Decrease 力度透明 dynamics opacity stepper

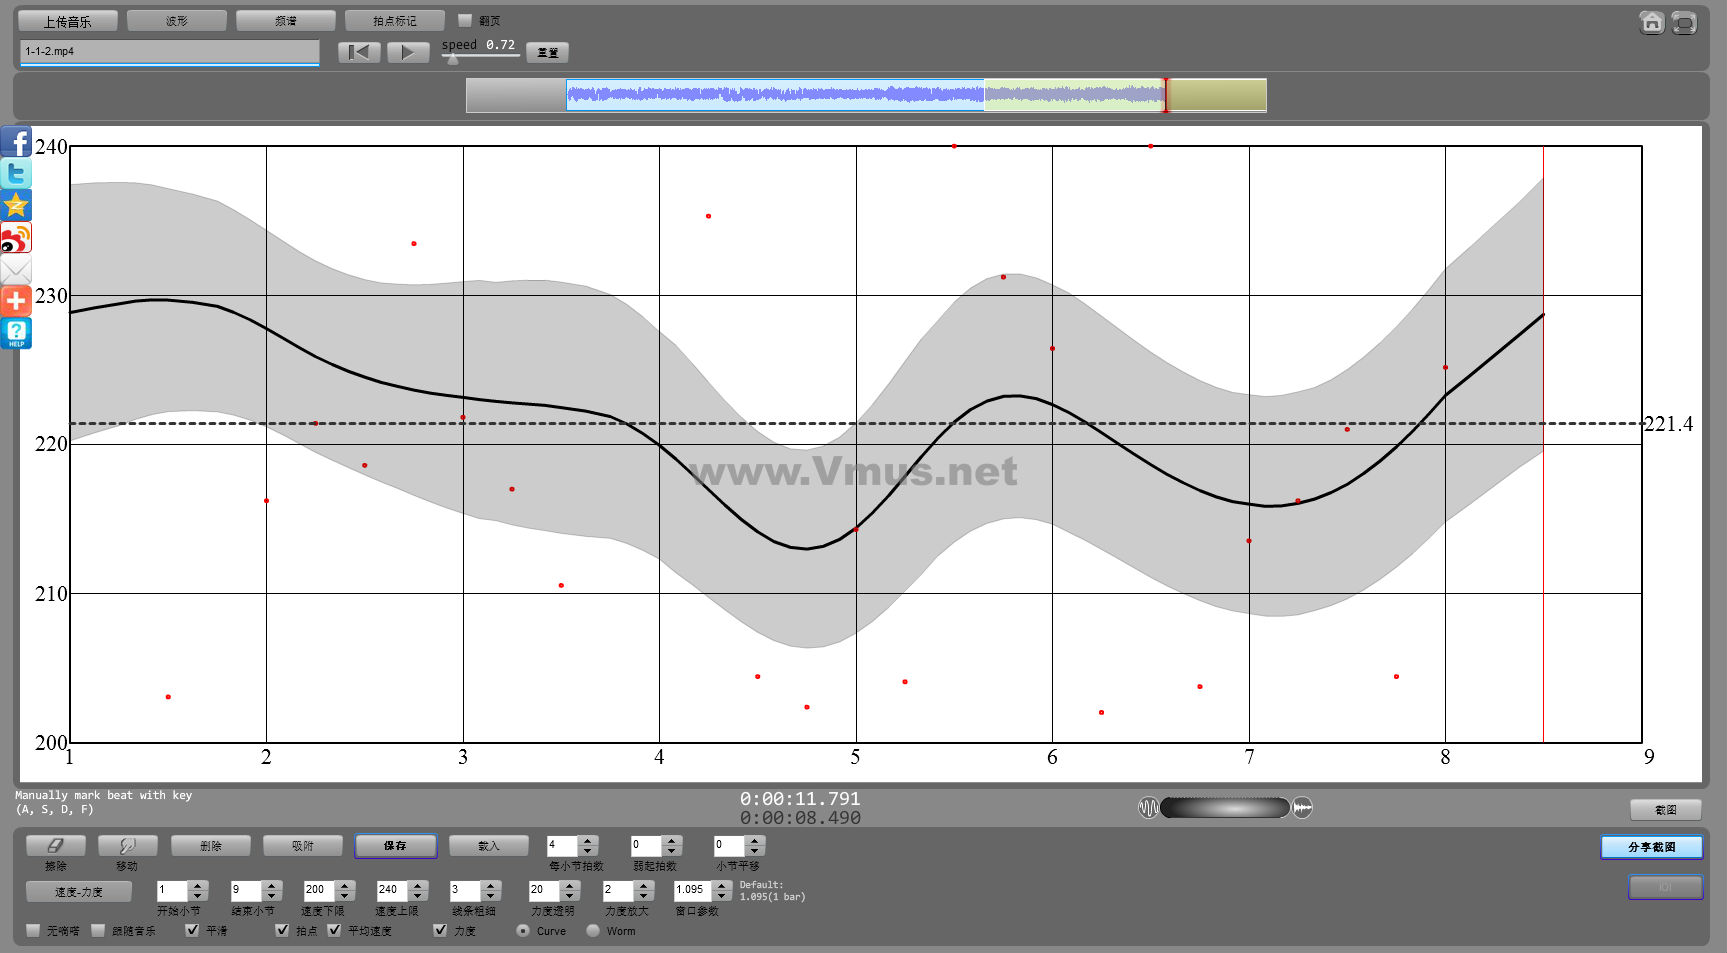click(x=570, y=895)
